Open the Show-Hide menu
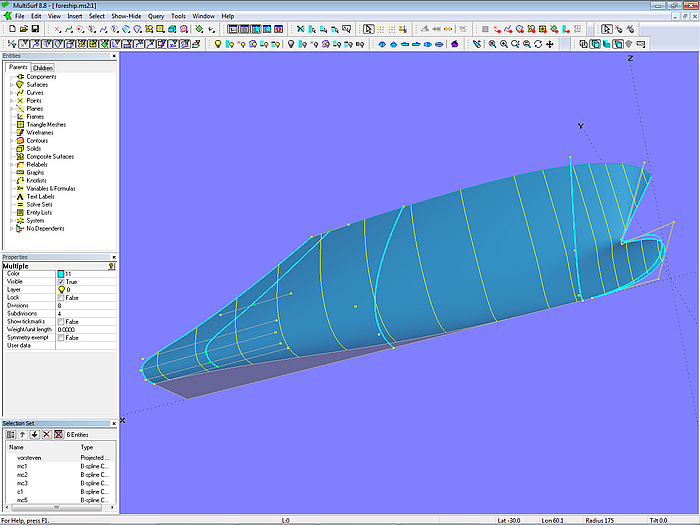Viewport: 700px width, 525px height. pos(126,17)
